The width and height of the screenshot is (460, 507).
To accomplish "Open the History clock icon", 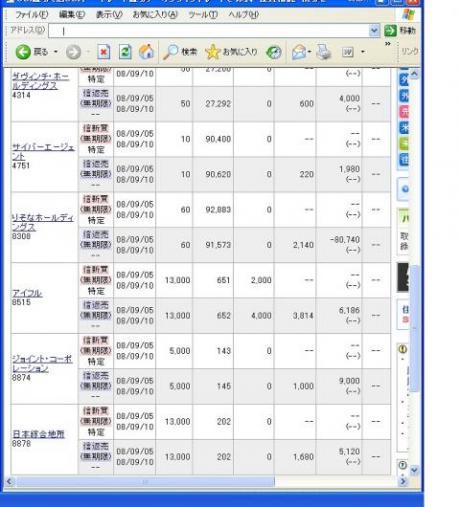I will point(274,52).
